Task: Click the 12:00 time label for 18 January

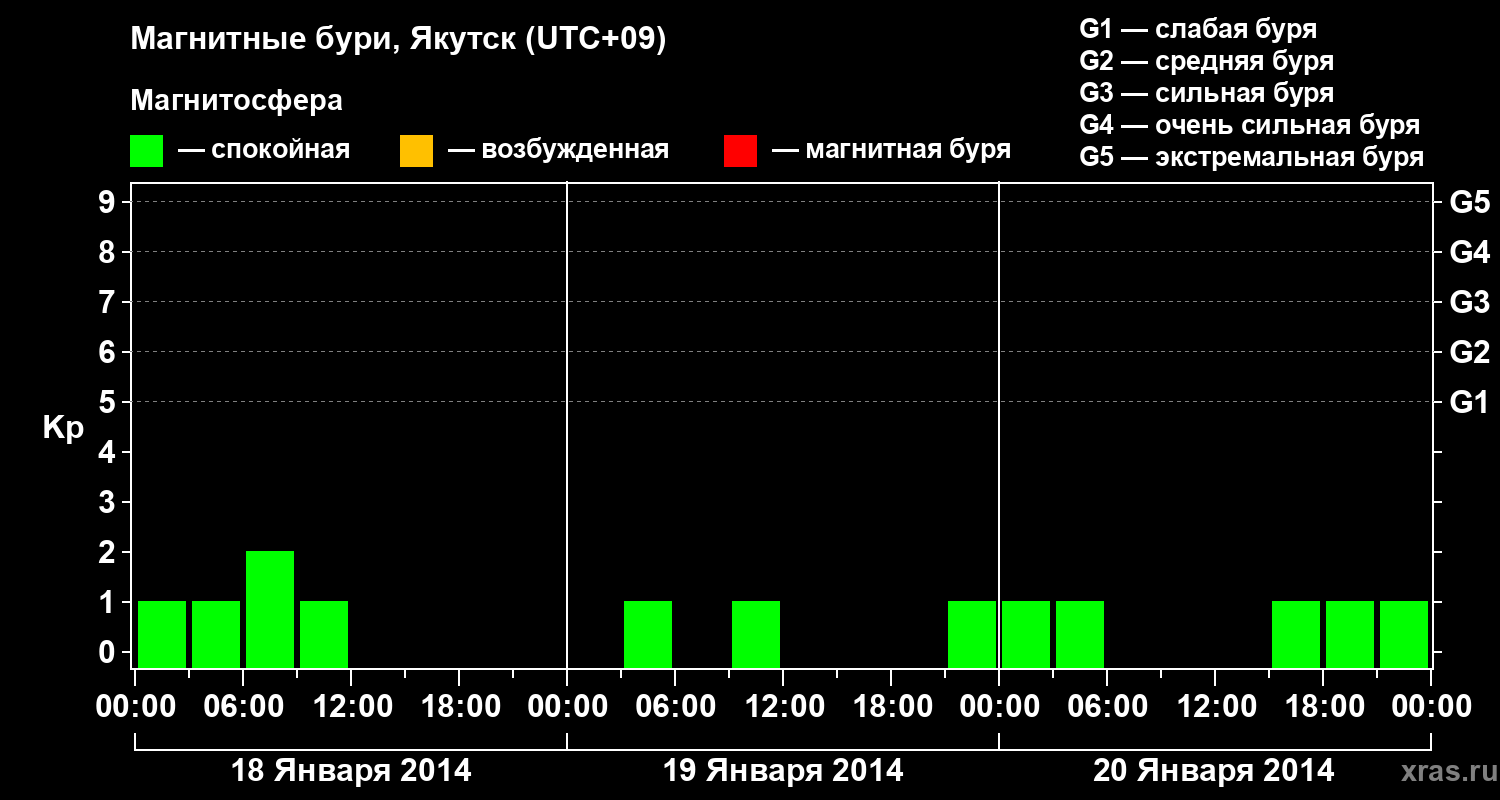Action: tap(351, 707)
